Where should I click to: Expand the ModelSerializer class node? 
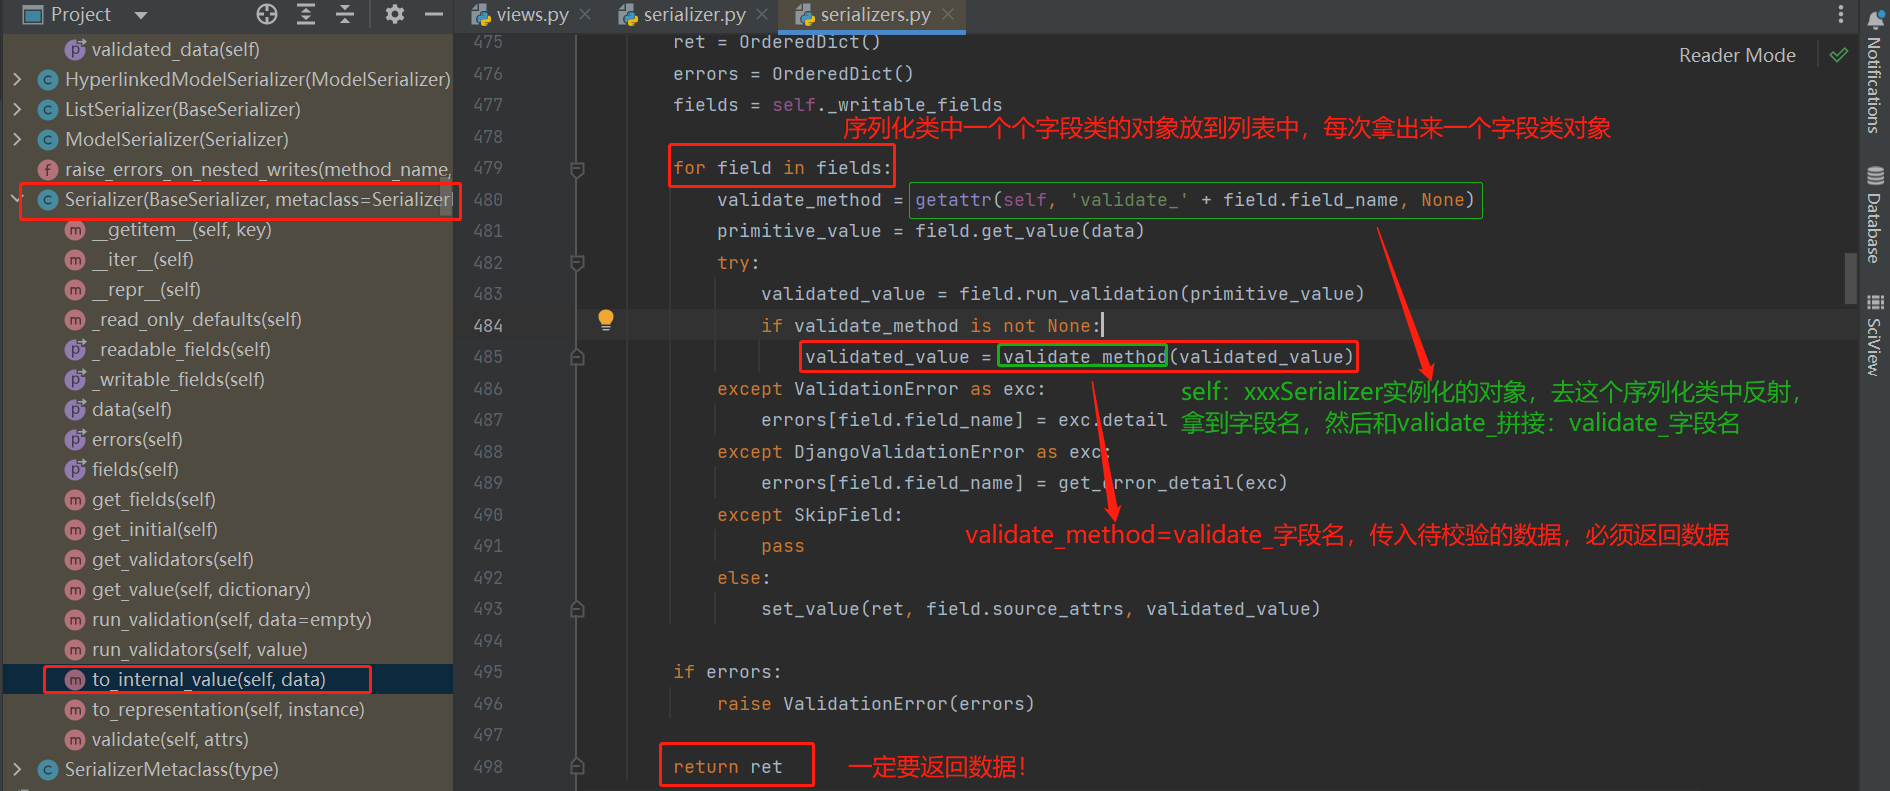click(17, 139)
